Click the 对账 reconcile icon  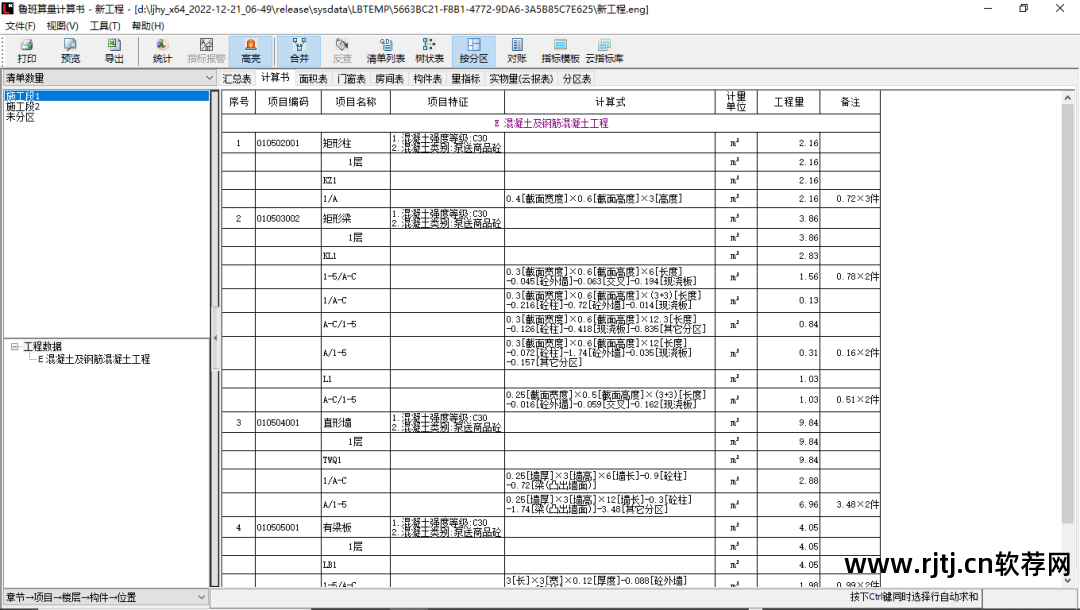[x=517, y=50]
